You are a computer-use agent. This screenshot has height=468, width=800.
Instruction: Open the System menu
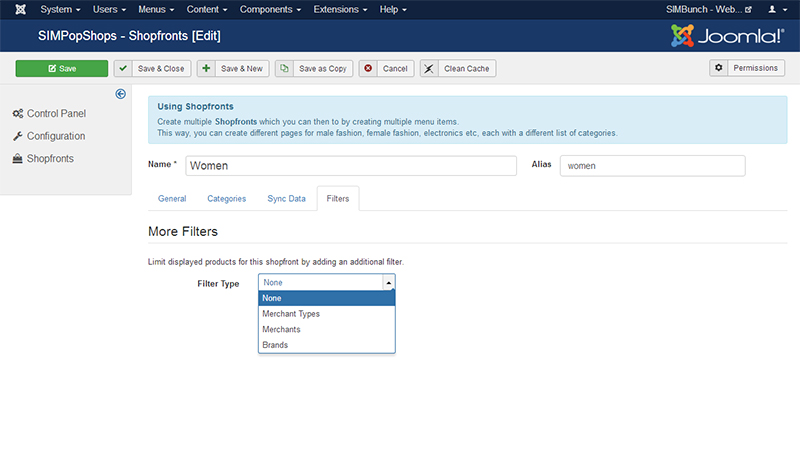[60, 9]
